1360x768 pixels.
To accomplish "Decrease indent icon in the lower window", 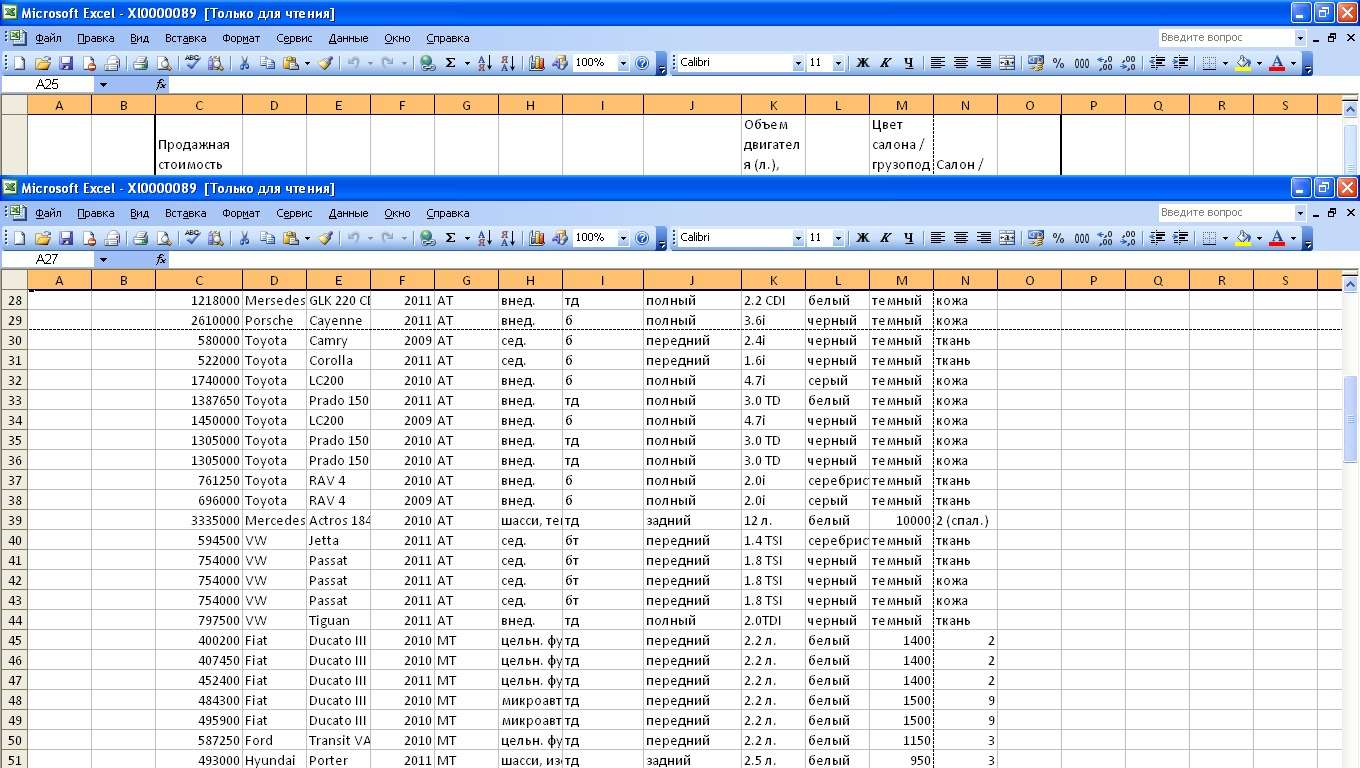I will [x=1157, y=238].
